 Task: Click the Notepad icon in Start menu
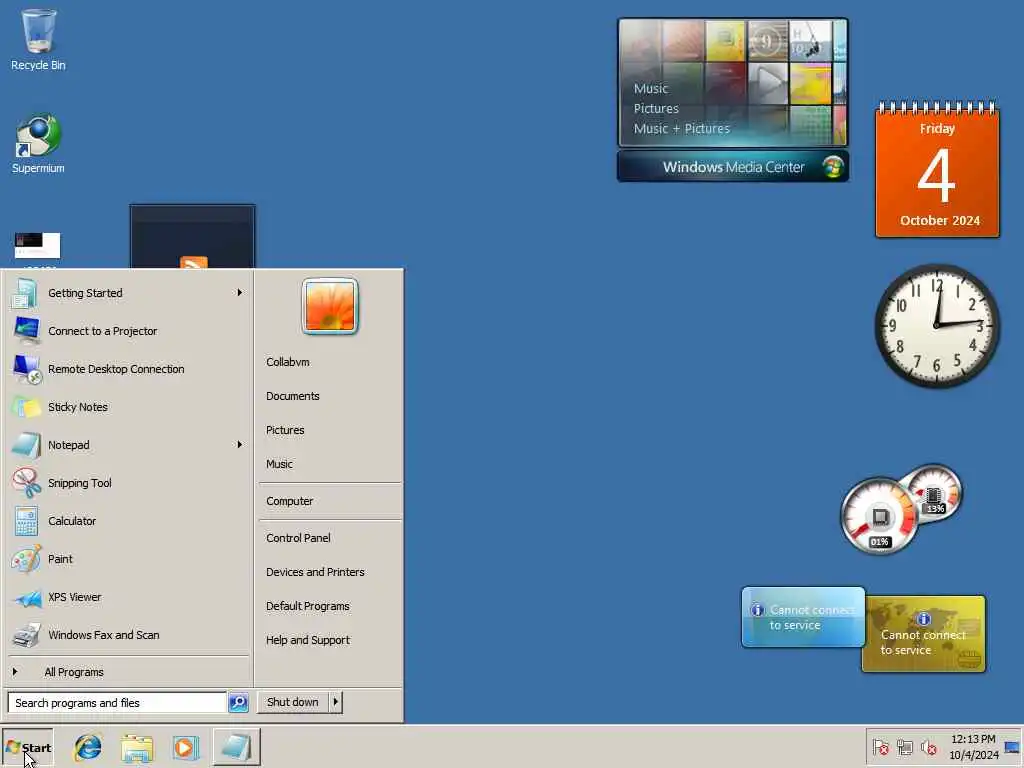[26, 445]
